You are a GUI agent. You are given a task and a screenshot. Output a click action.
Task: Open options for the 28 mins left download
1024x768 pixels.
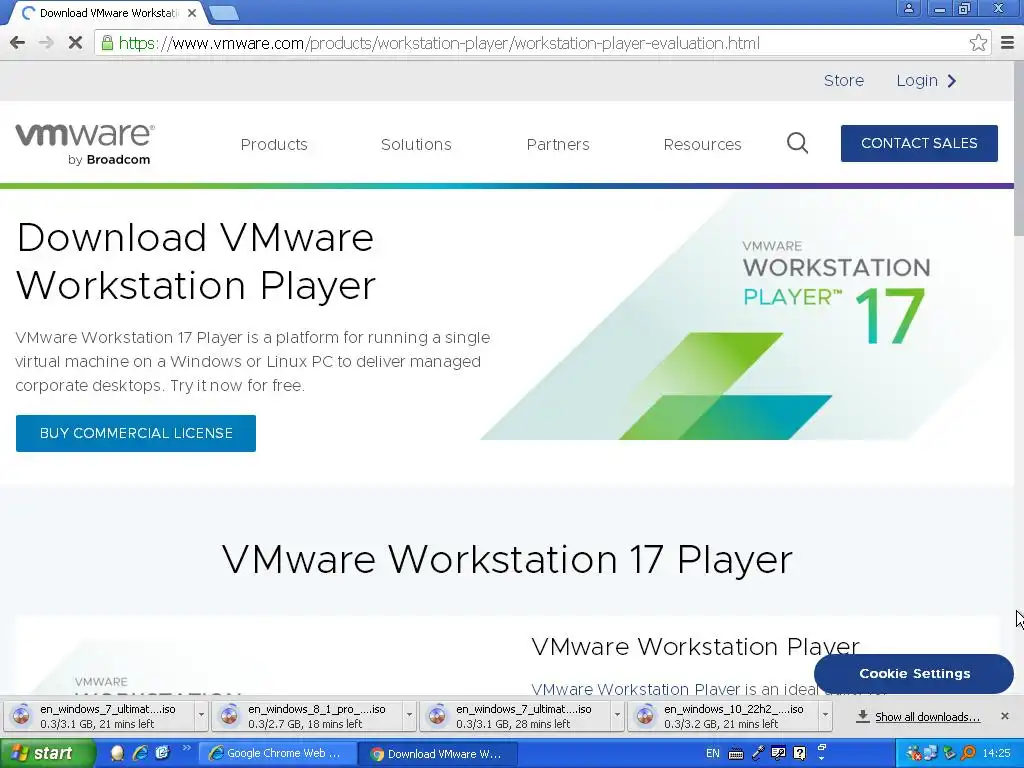617,716
